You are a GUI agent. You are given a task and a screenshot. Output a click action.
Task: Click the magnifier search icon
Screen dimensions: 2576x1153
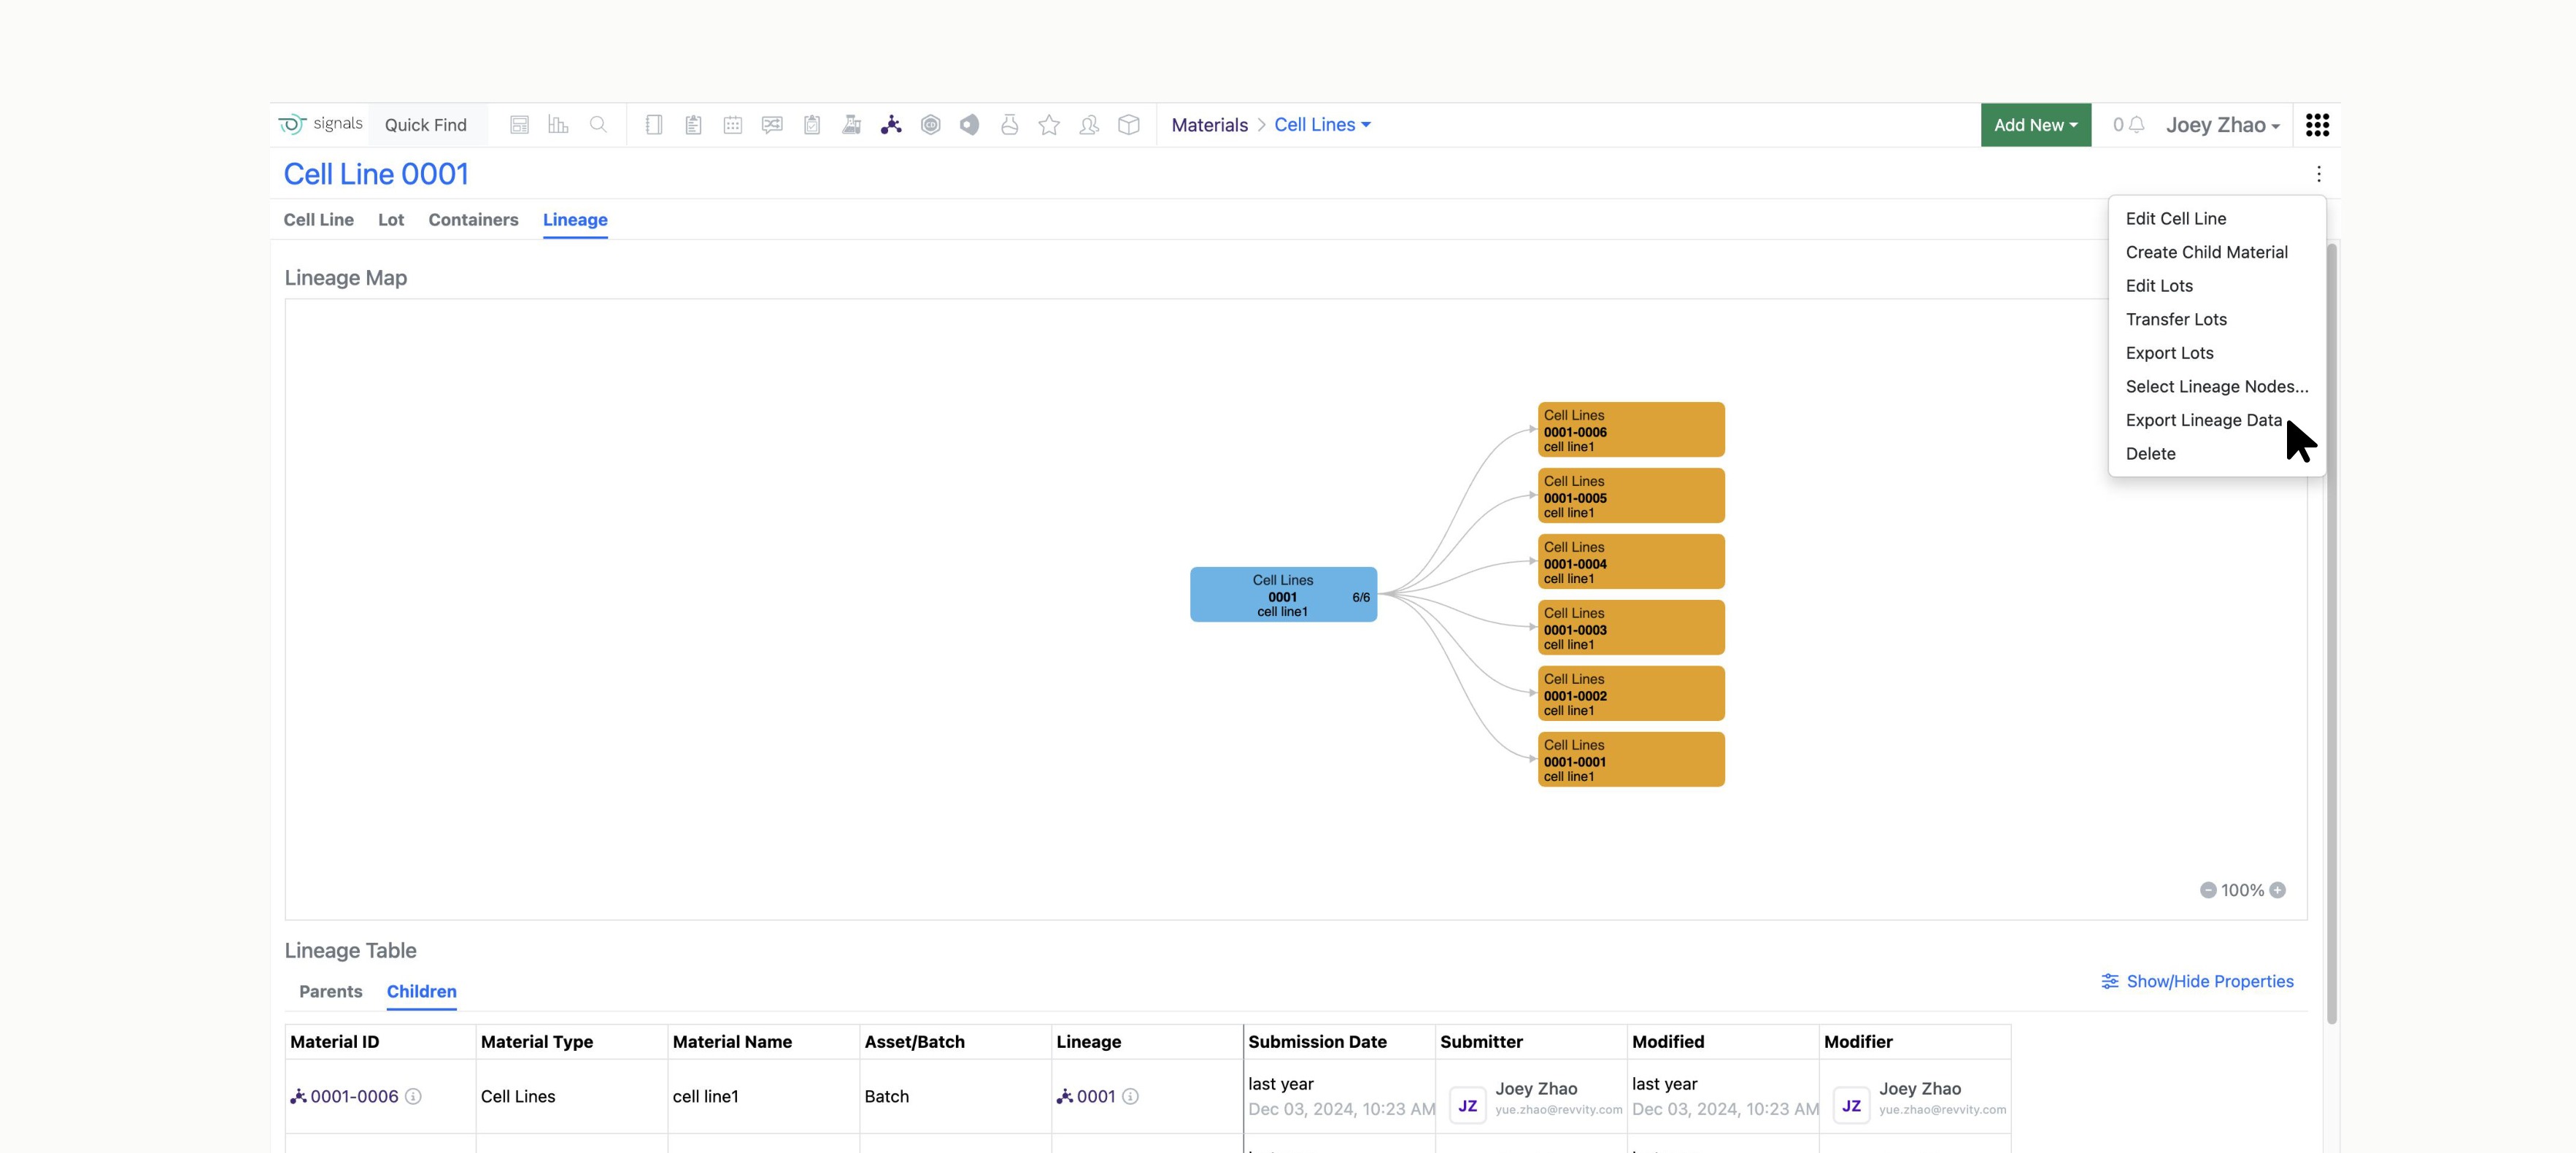(x=598, y=125)
